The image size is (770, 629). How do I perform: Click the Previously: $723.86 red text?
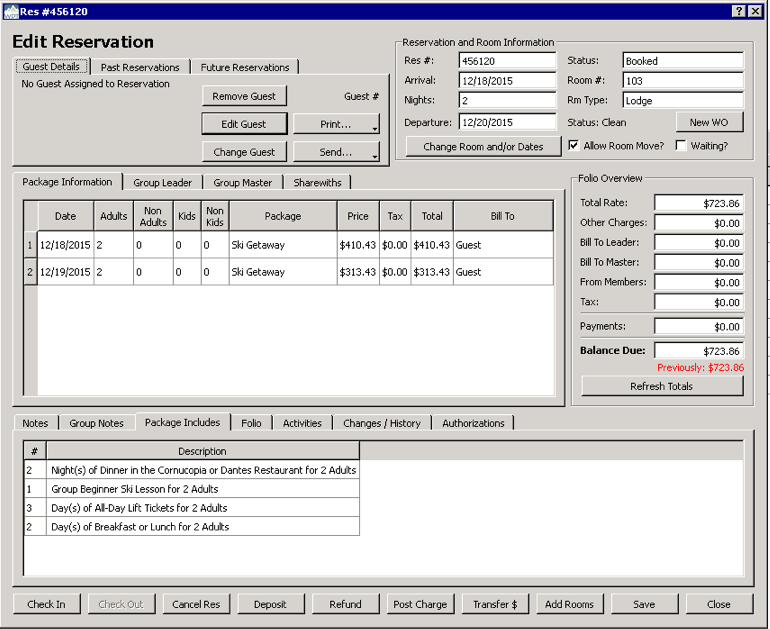click(x=700, y=367)
